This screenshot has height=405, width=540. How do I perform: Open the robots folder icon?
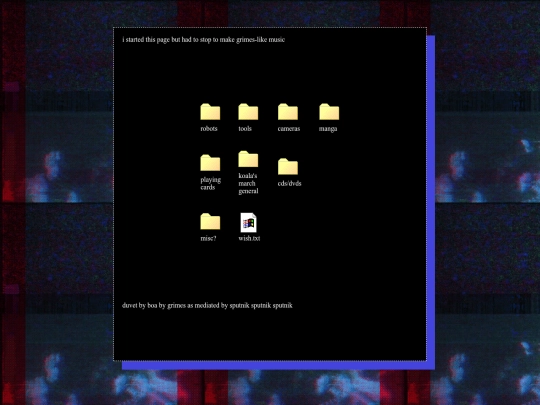(x=210, y=112)
